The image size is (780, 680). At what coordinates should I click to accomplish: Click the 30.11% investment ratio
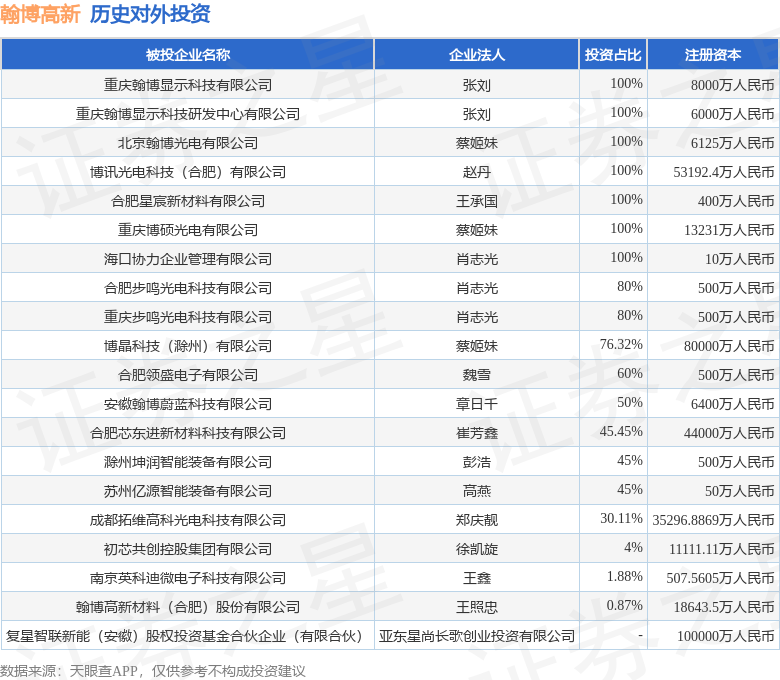pyautogui.click(x=621, y=518)
